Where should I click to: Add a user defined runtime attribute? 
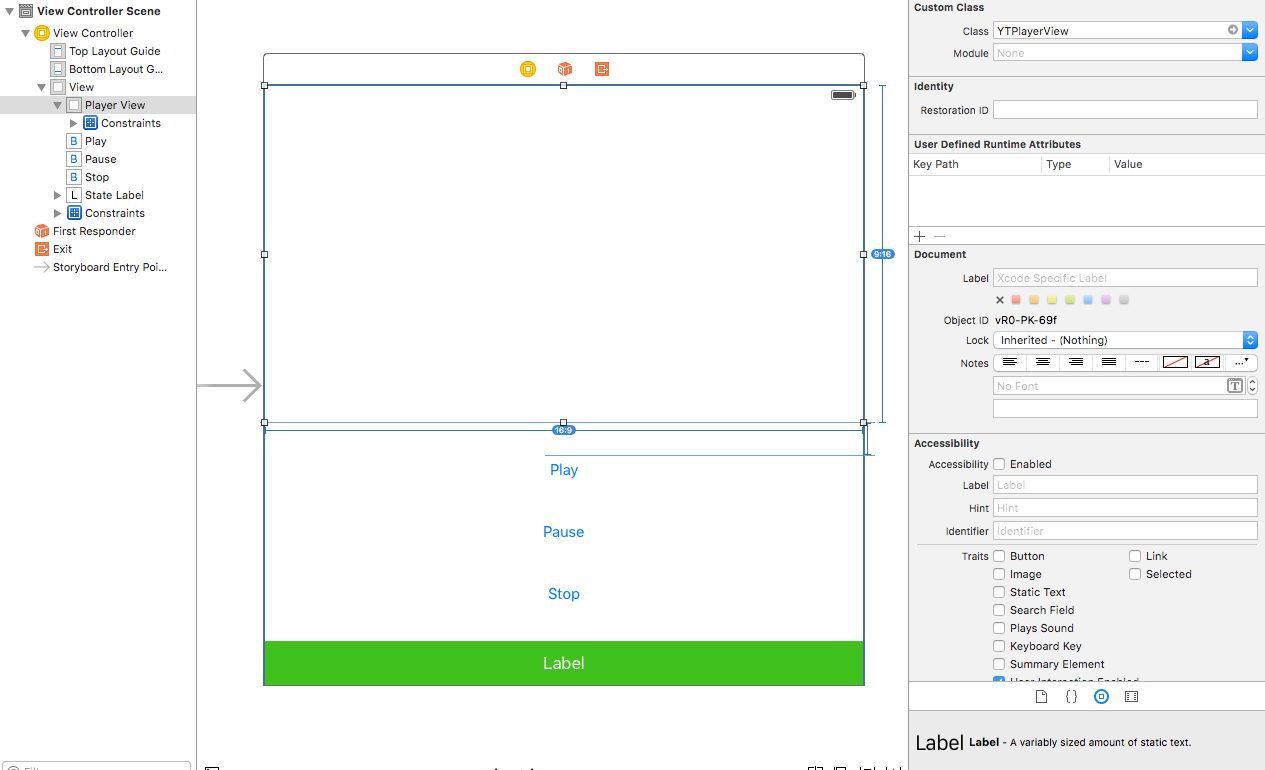920,236
